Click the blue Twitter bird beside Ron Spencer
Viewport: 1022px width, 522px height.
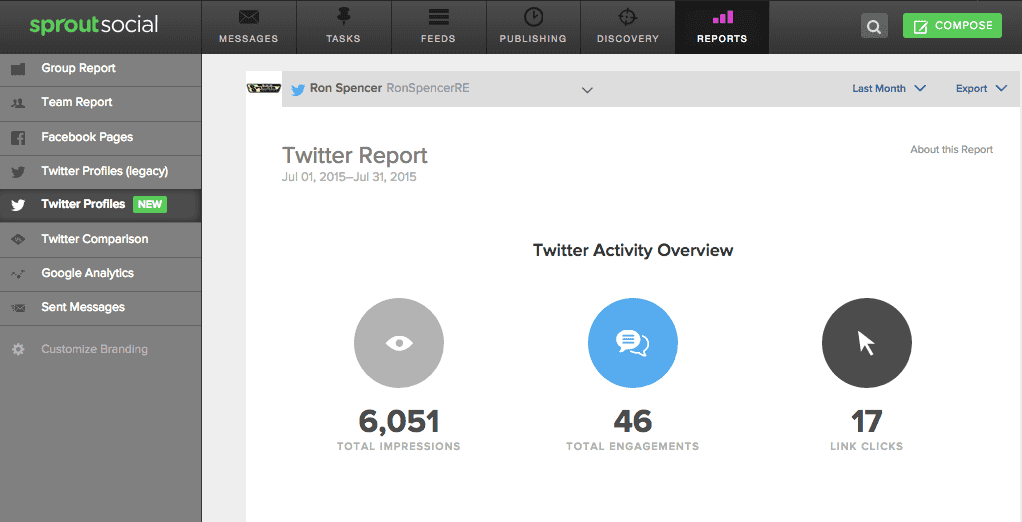pyautogui.click(x=298, y=90)
